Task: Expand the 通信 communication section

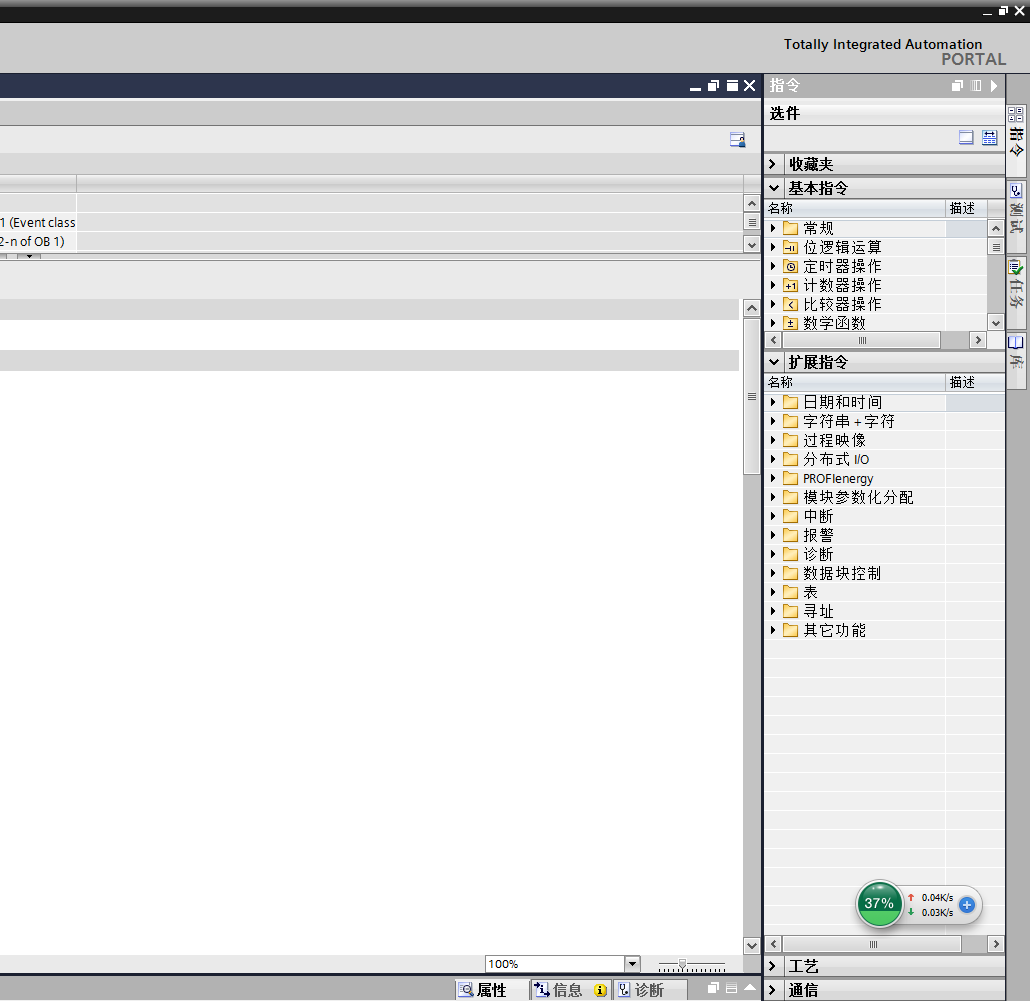Action: click(773, 990)
